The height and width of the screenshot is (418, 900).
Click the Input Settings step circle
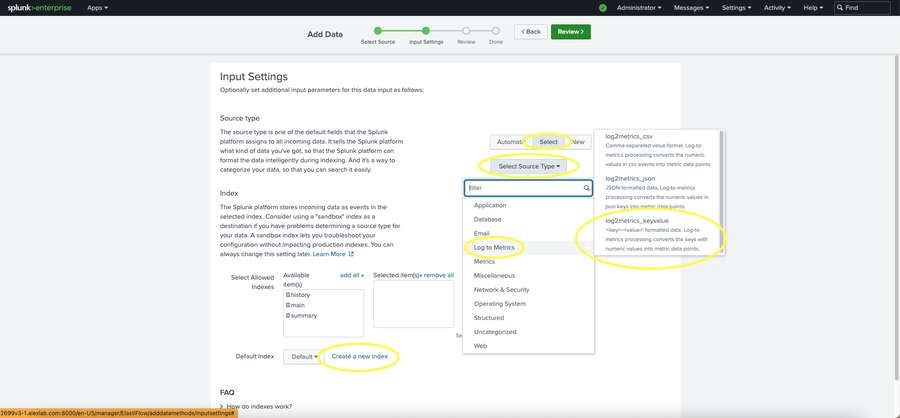[425, 31]
